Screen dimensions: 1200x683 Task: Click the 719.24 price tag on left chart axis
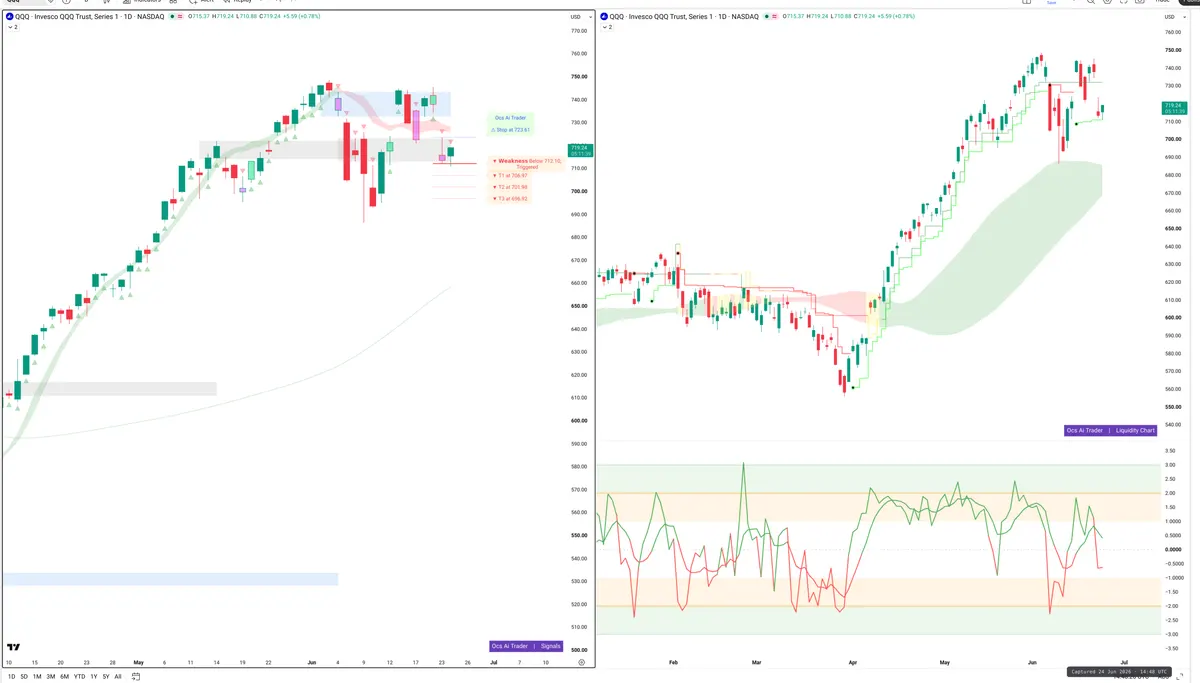click(x=580, y=150)
